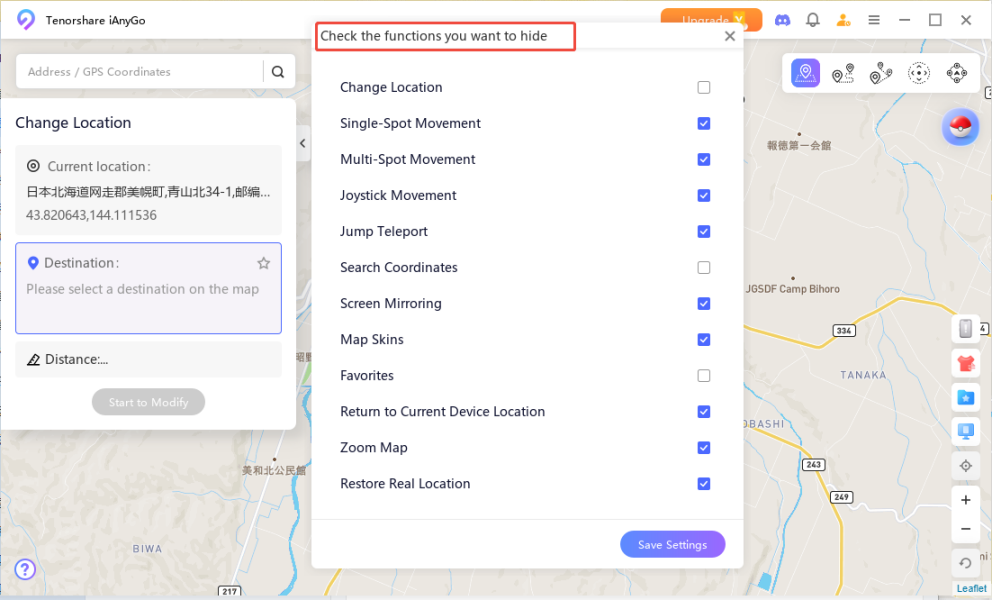
Task: Open the hamburger menu in title bar
Action: 874,20
